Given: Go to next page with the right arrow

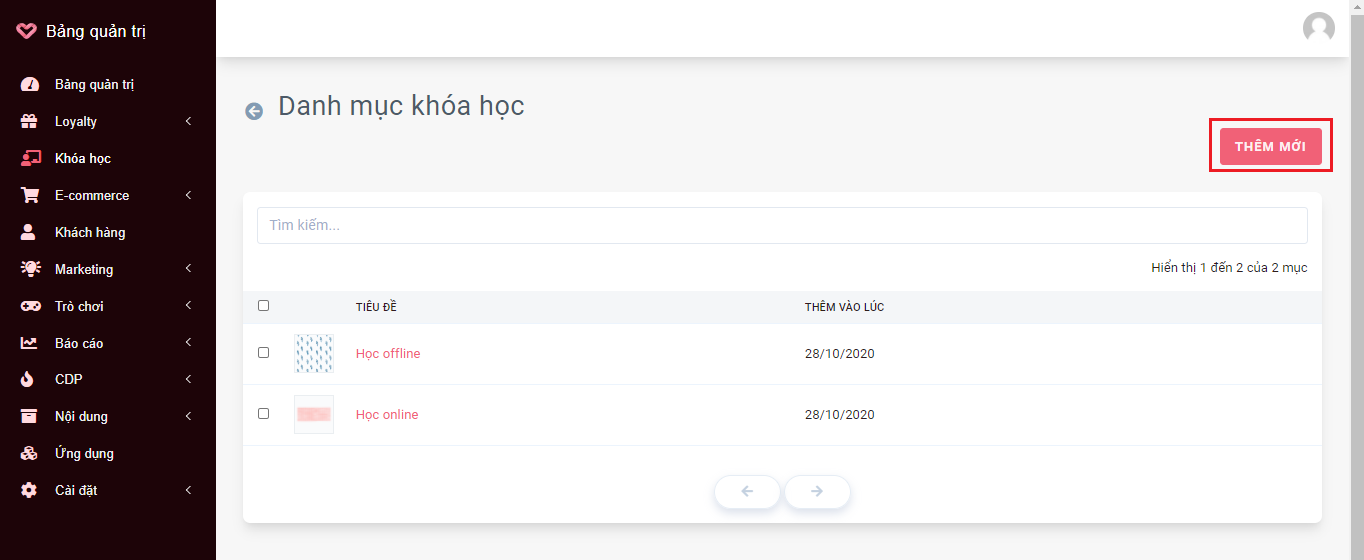Looking at the screenshot, I should click(x=817, y=491).
